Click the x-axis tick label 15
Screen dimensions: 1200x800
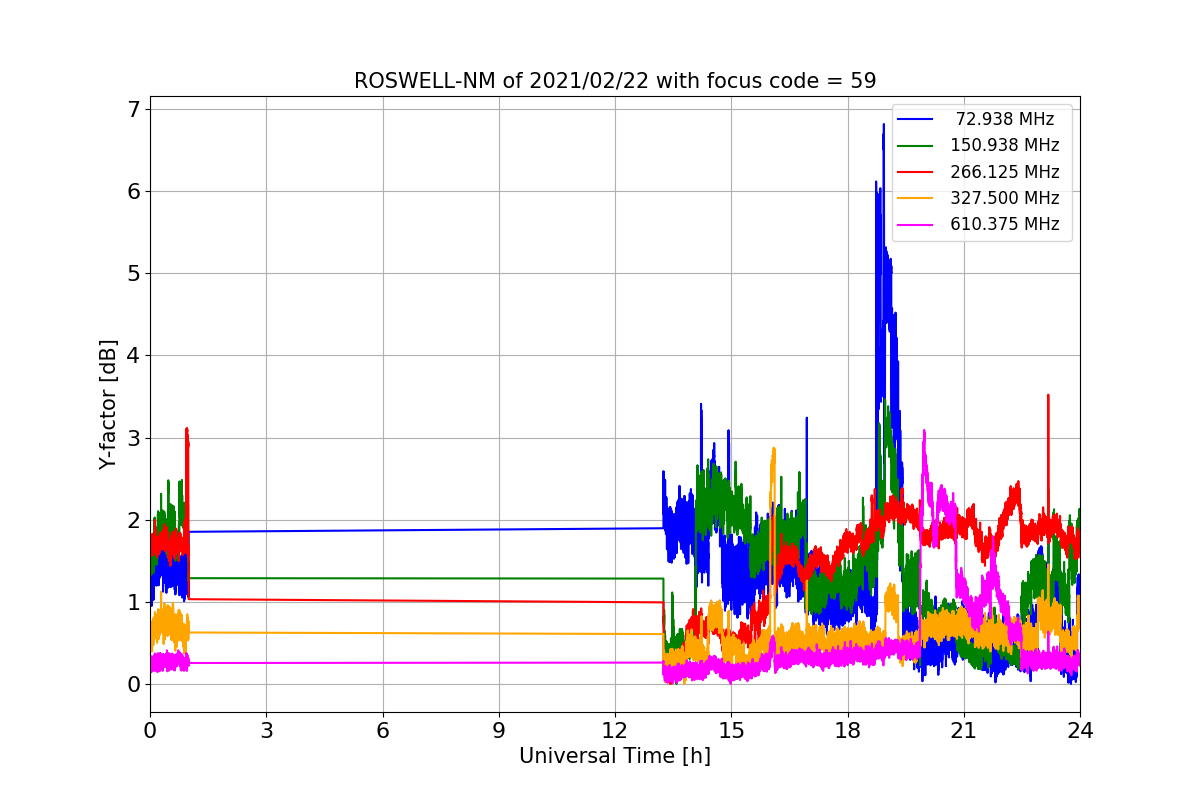tap(731, 731)
